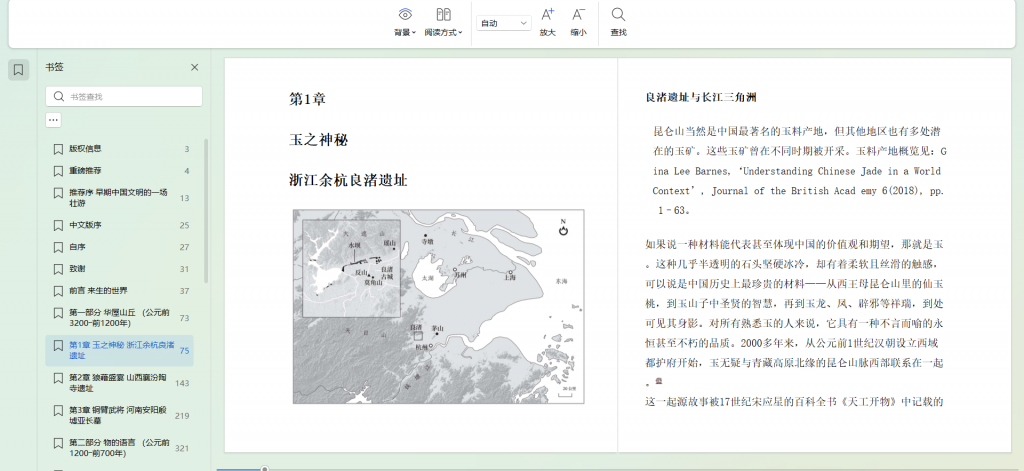Select the 致谢 bookmark
1024x471 pixels.
coord(77,269)
